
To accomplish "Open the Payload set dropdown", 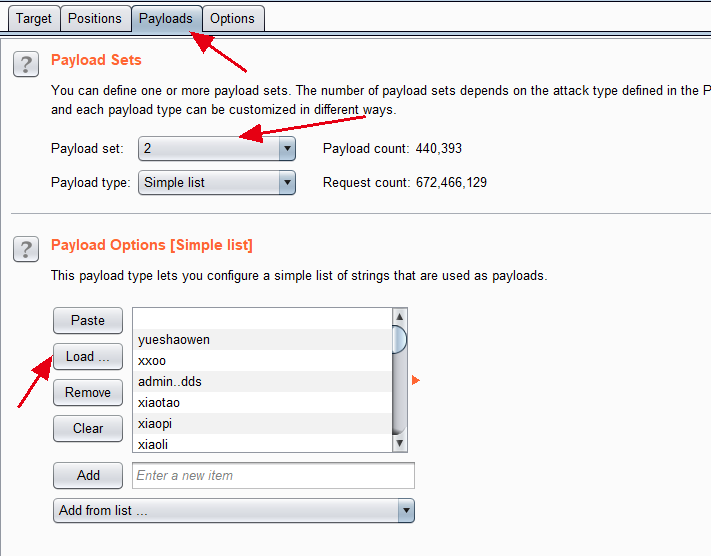I will (217, 148).
